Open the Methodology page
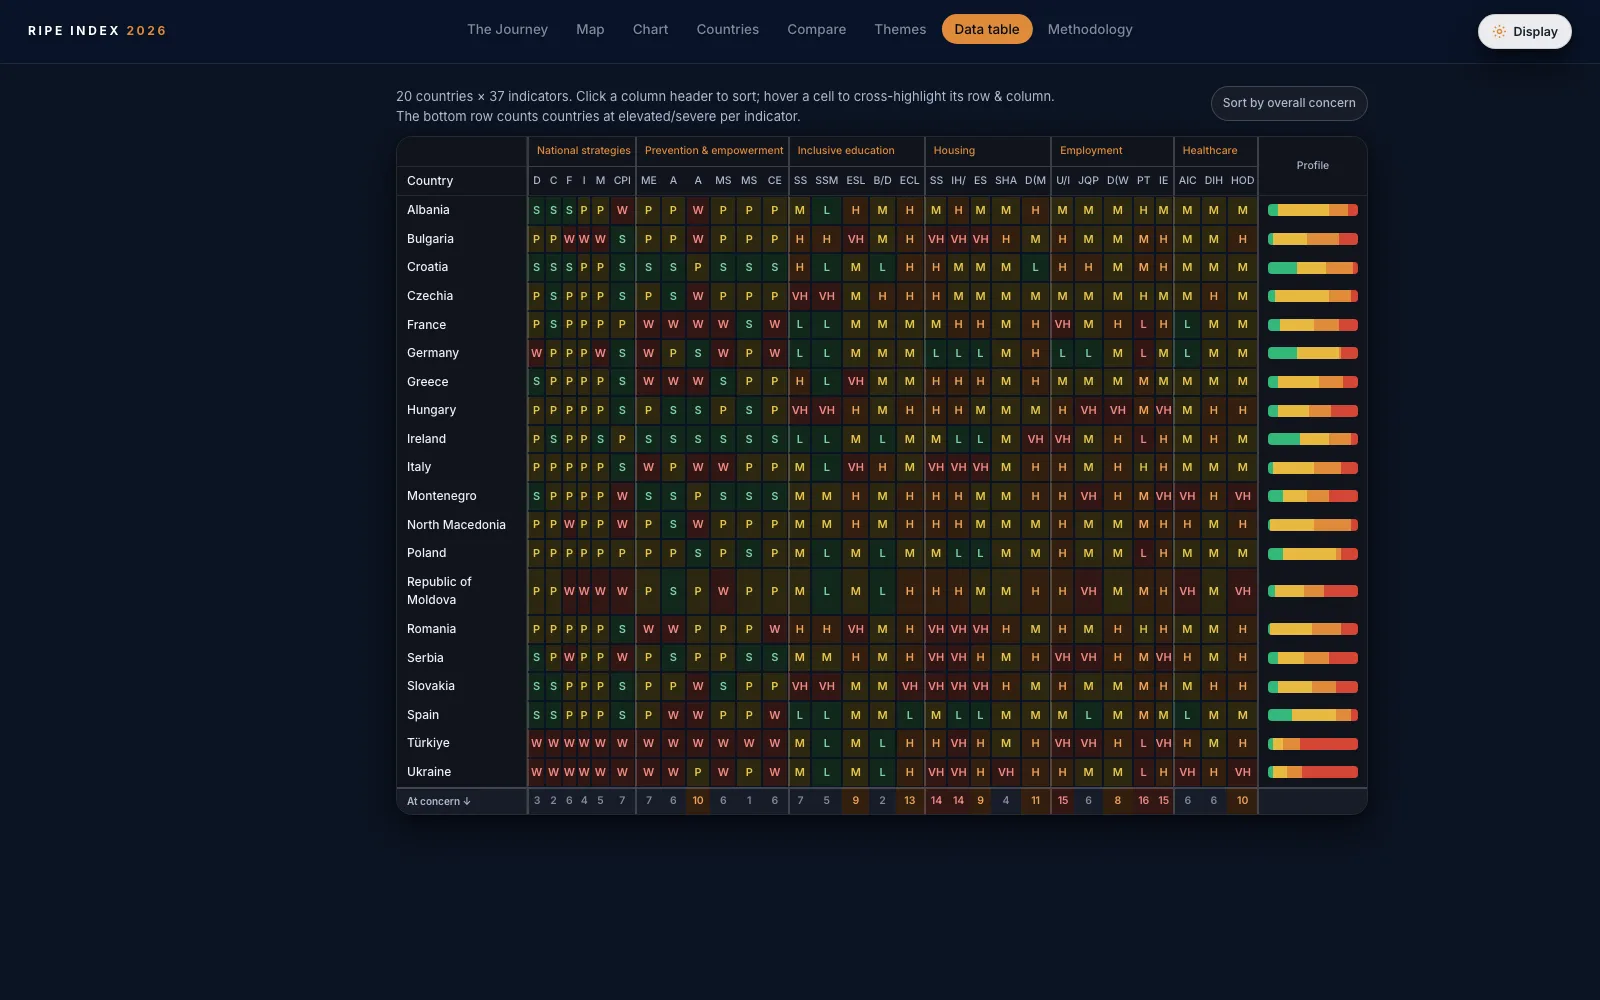 pos(1090,29)
